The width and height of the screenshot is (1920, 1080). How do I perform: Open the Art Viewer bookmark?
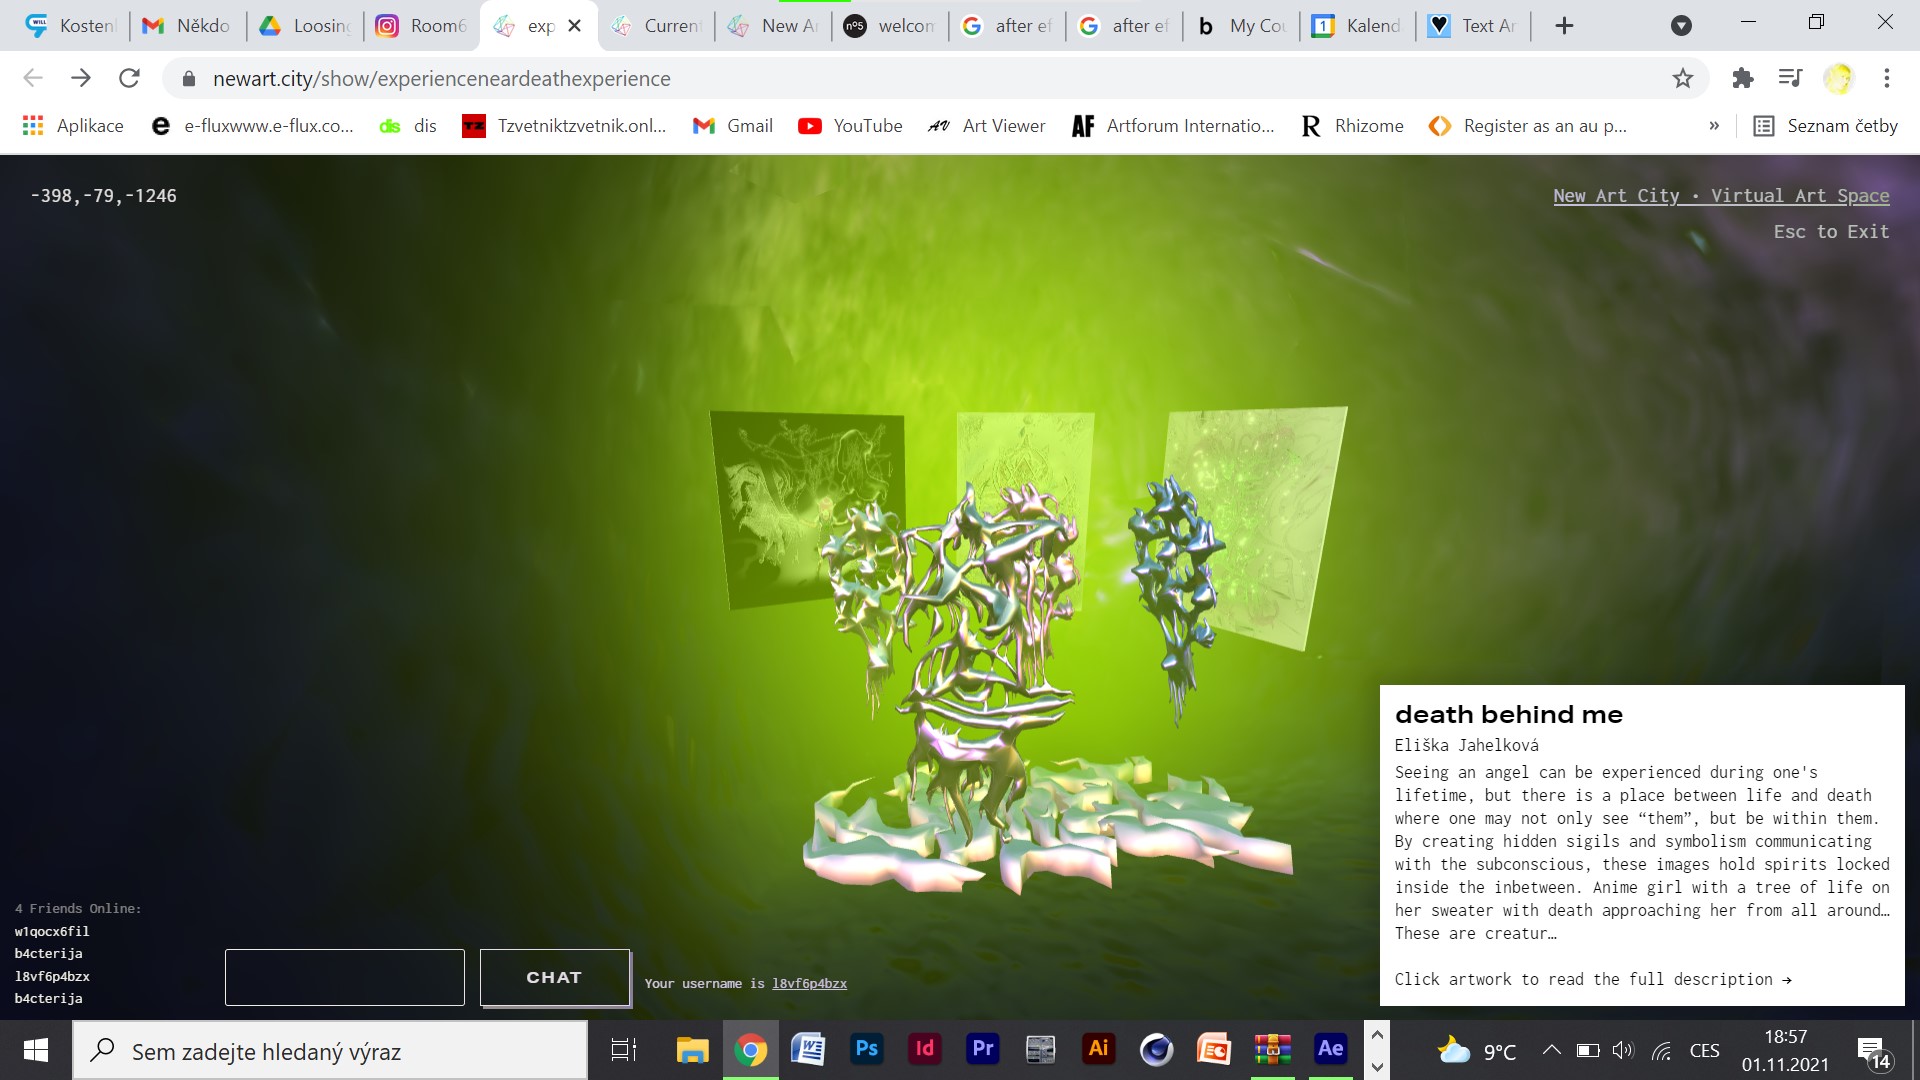tap(986, 126)
